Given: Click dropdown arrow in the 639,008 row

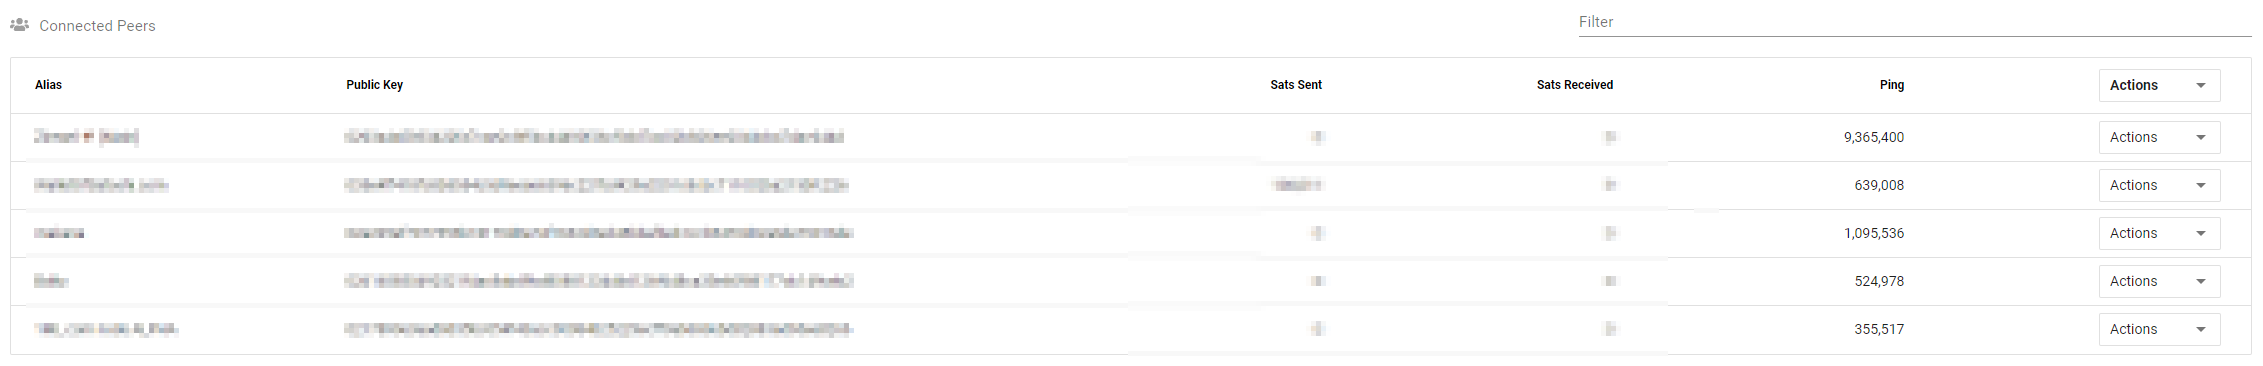Looking at the screenshot, I should [x=2200, y=186].
